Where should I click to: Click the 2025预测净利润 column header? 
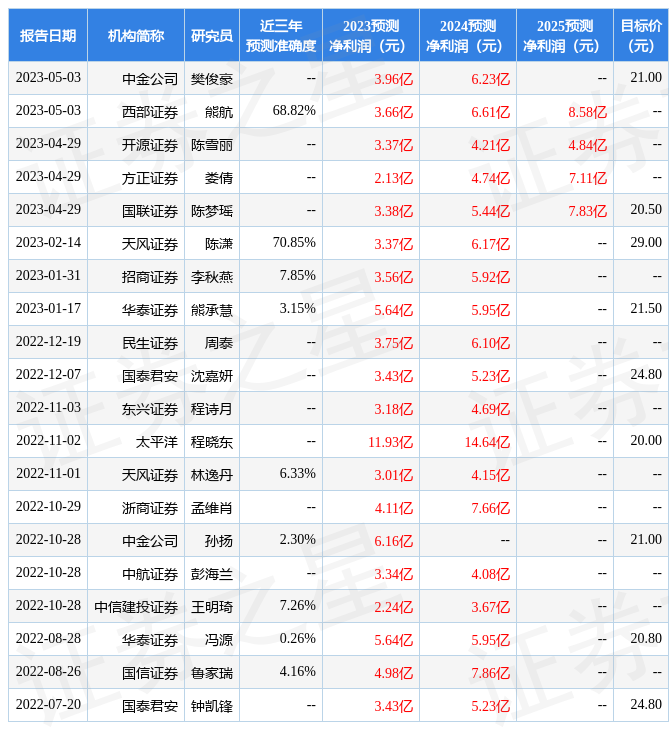pyautogui.click(x=565, y=35)
